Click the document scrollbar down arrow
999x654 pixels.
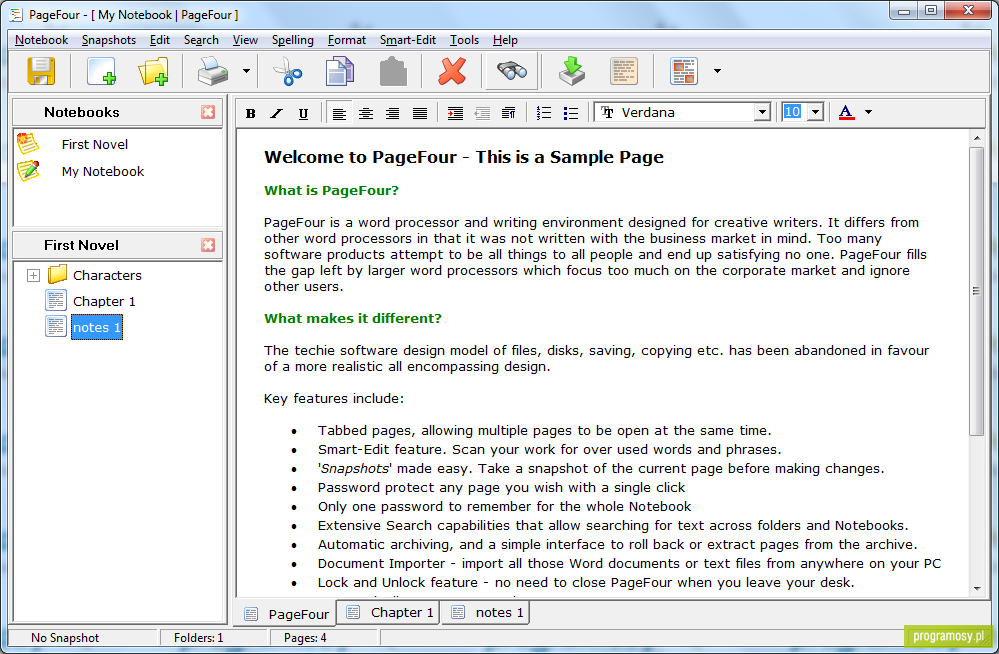tap(977, 589)
